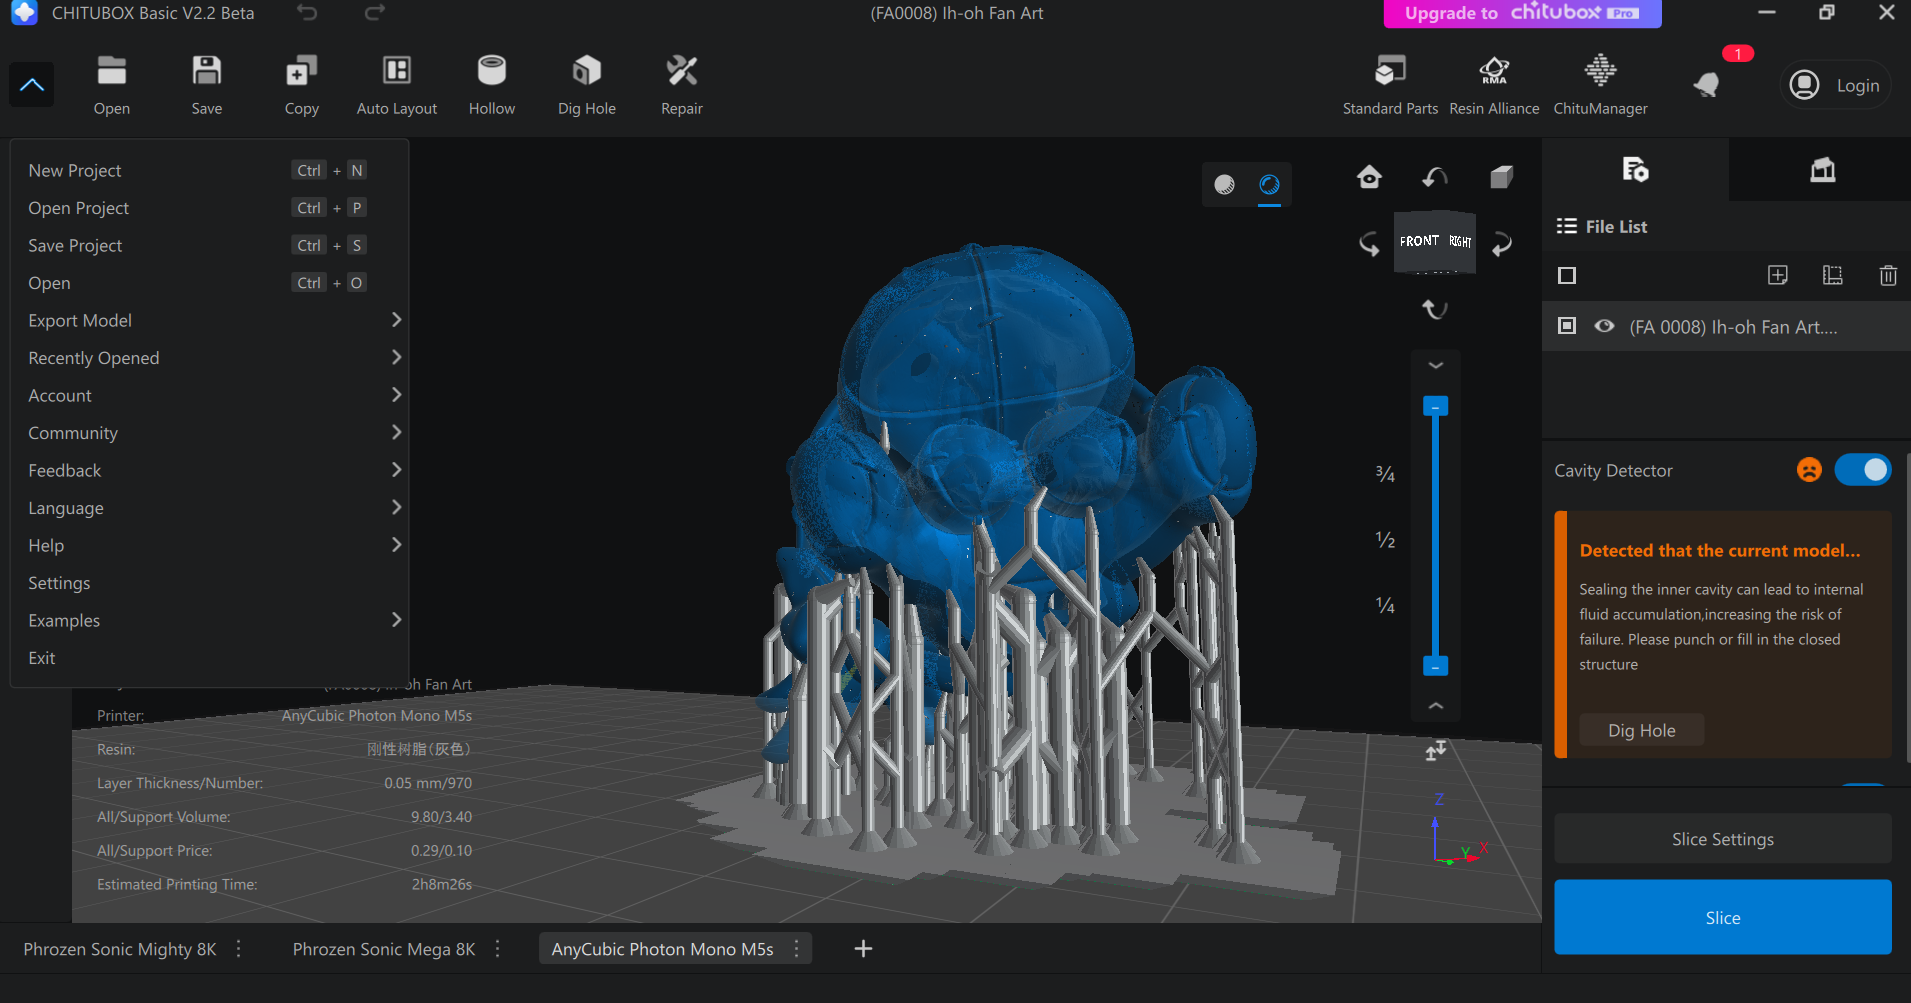Click the Copy model icon
1911x1003 pixels.
[x=301, y=84]
